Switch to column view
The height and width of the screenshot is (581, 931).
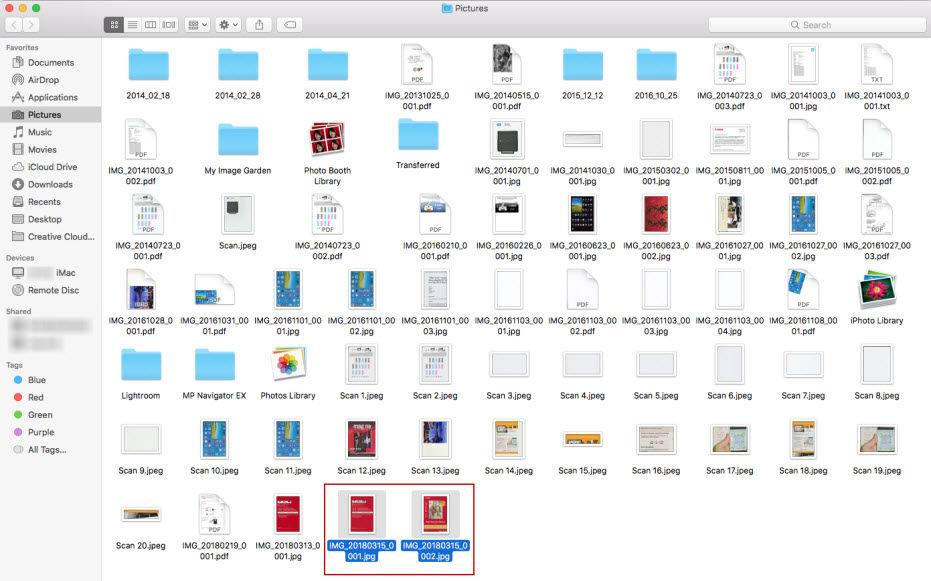pos(151,25)
